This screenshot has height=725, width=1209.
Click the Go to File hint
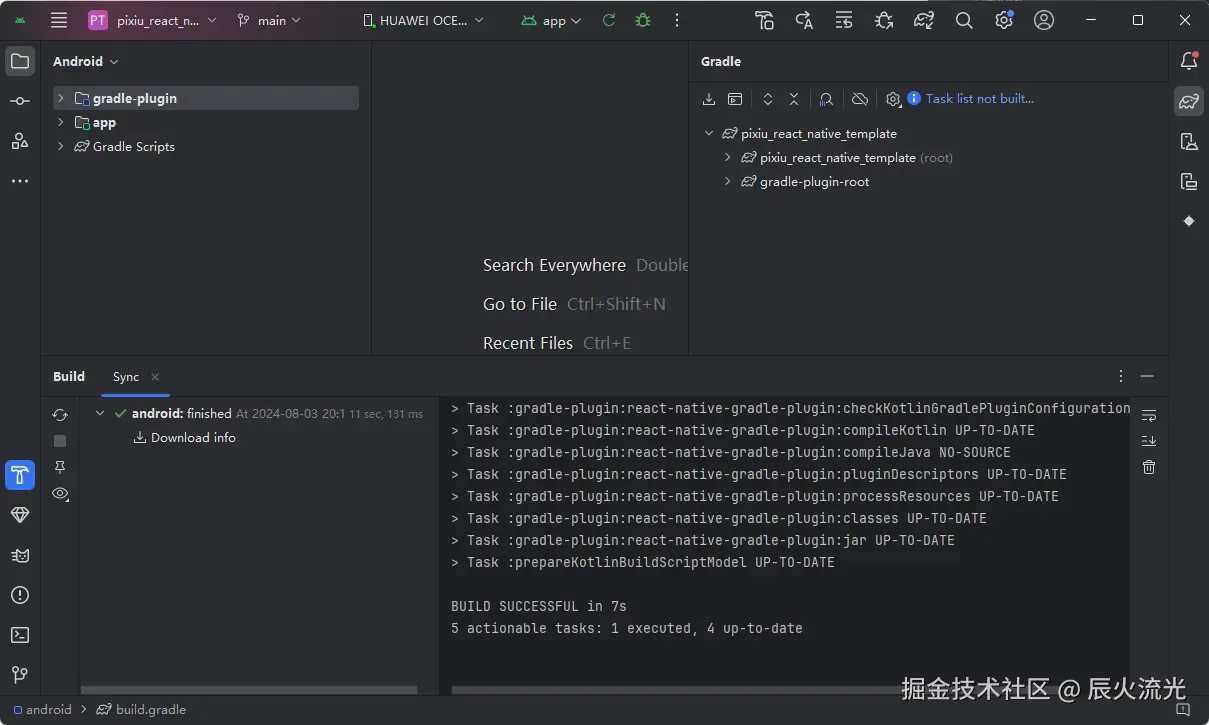520,304
